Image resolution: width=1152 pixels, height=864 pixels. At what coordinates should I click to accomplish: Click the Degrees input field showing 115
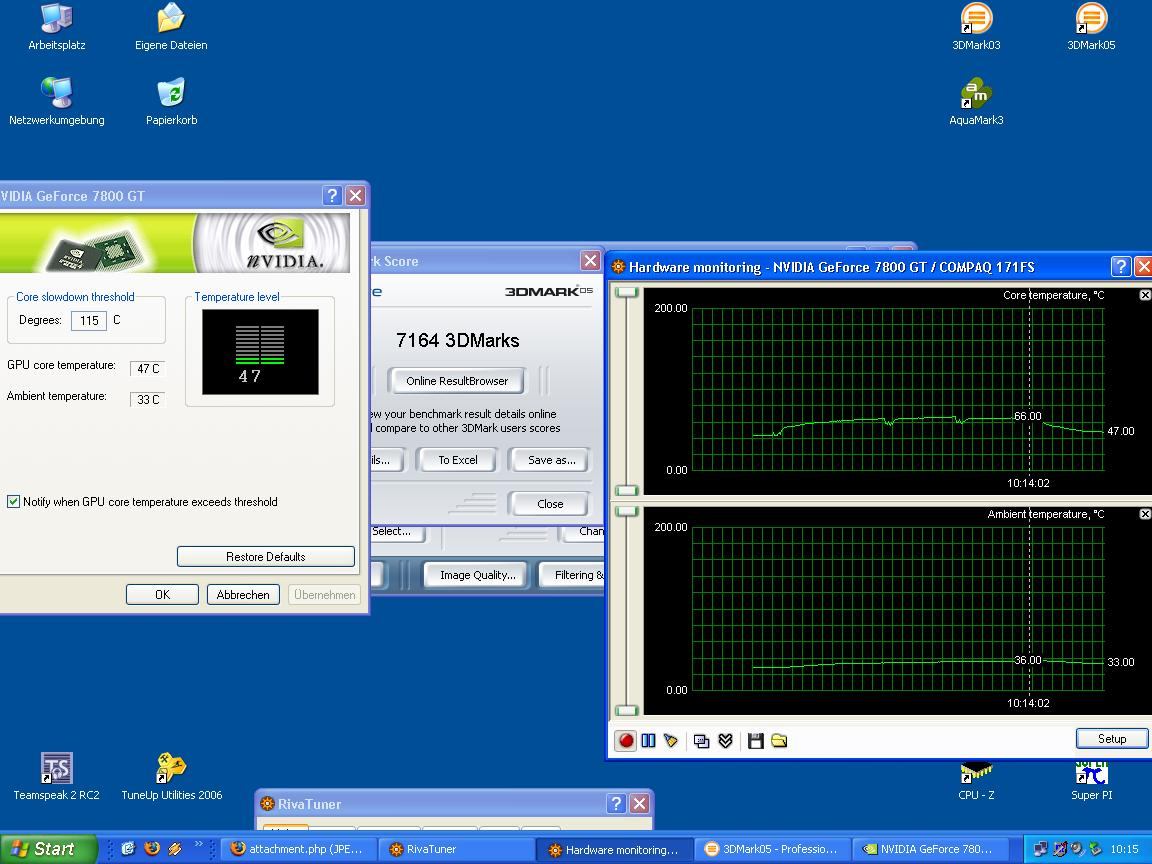(x=89, y=320)
